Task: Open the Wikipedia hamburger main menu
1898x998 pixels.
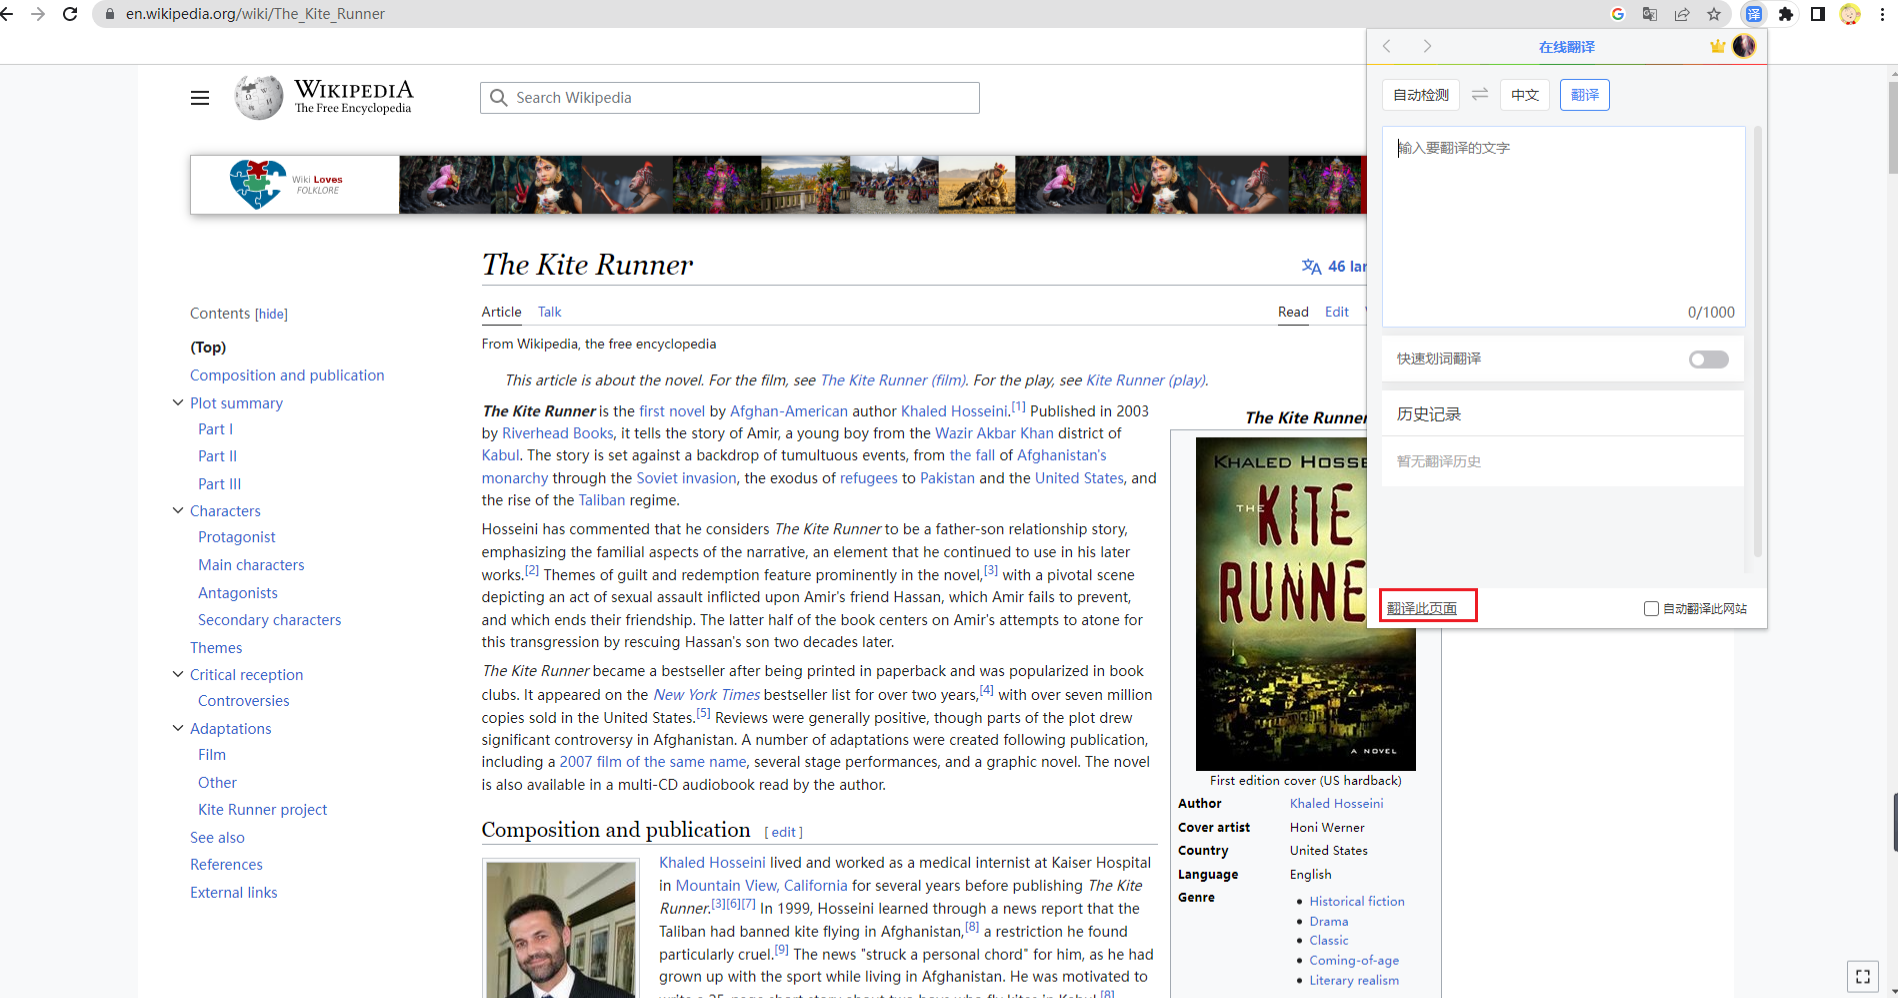Action: pos(200,98)
